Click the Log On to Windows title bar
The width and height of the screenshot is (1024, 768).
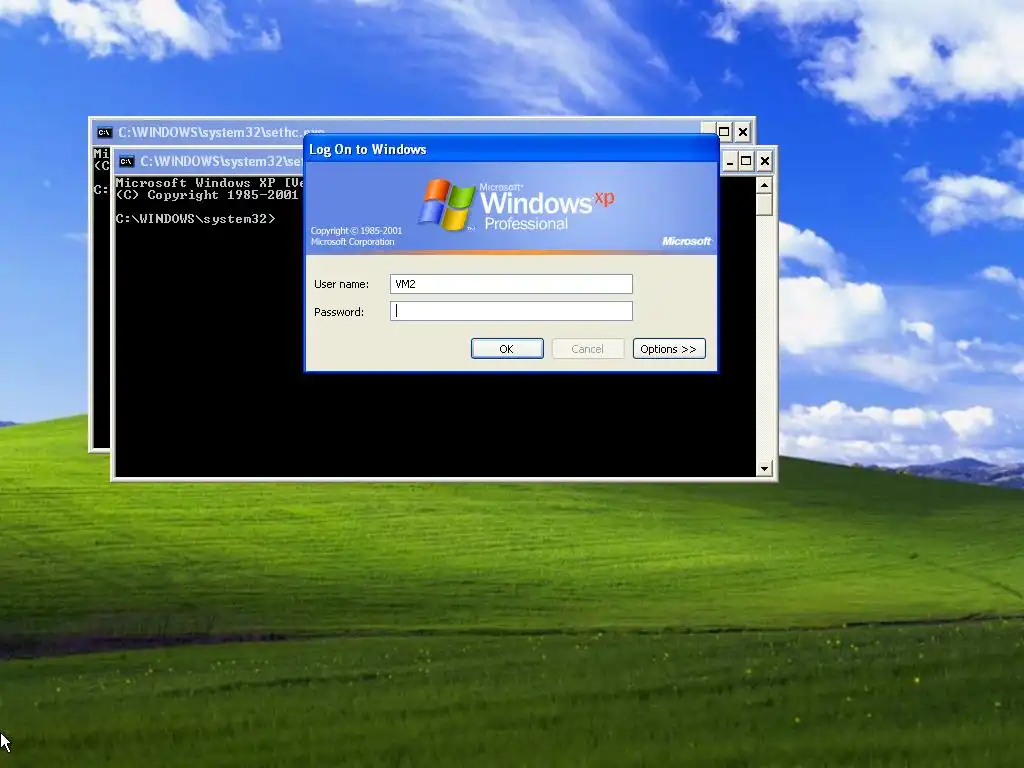pos(511,150)
